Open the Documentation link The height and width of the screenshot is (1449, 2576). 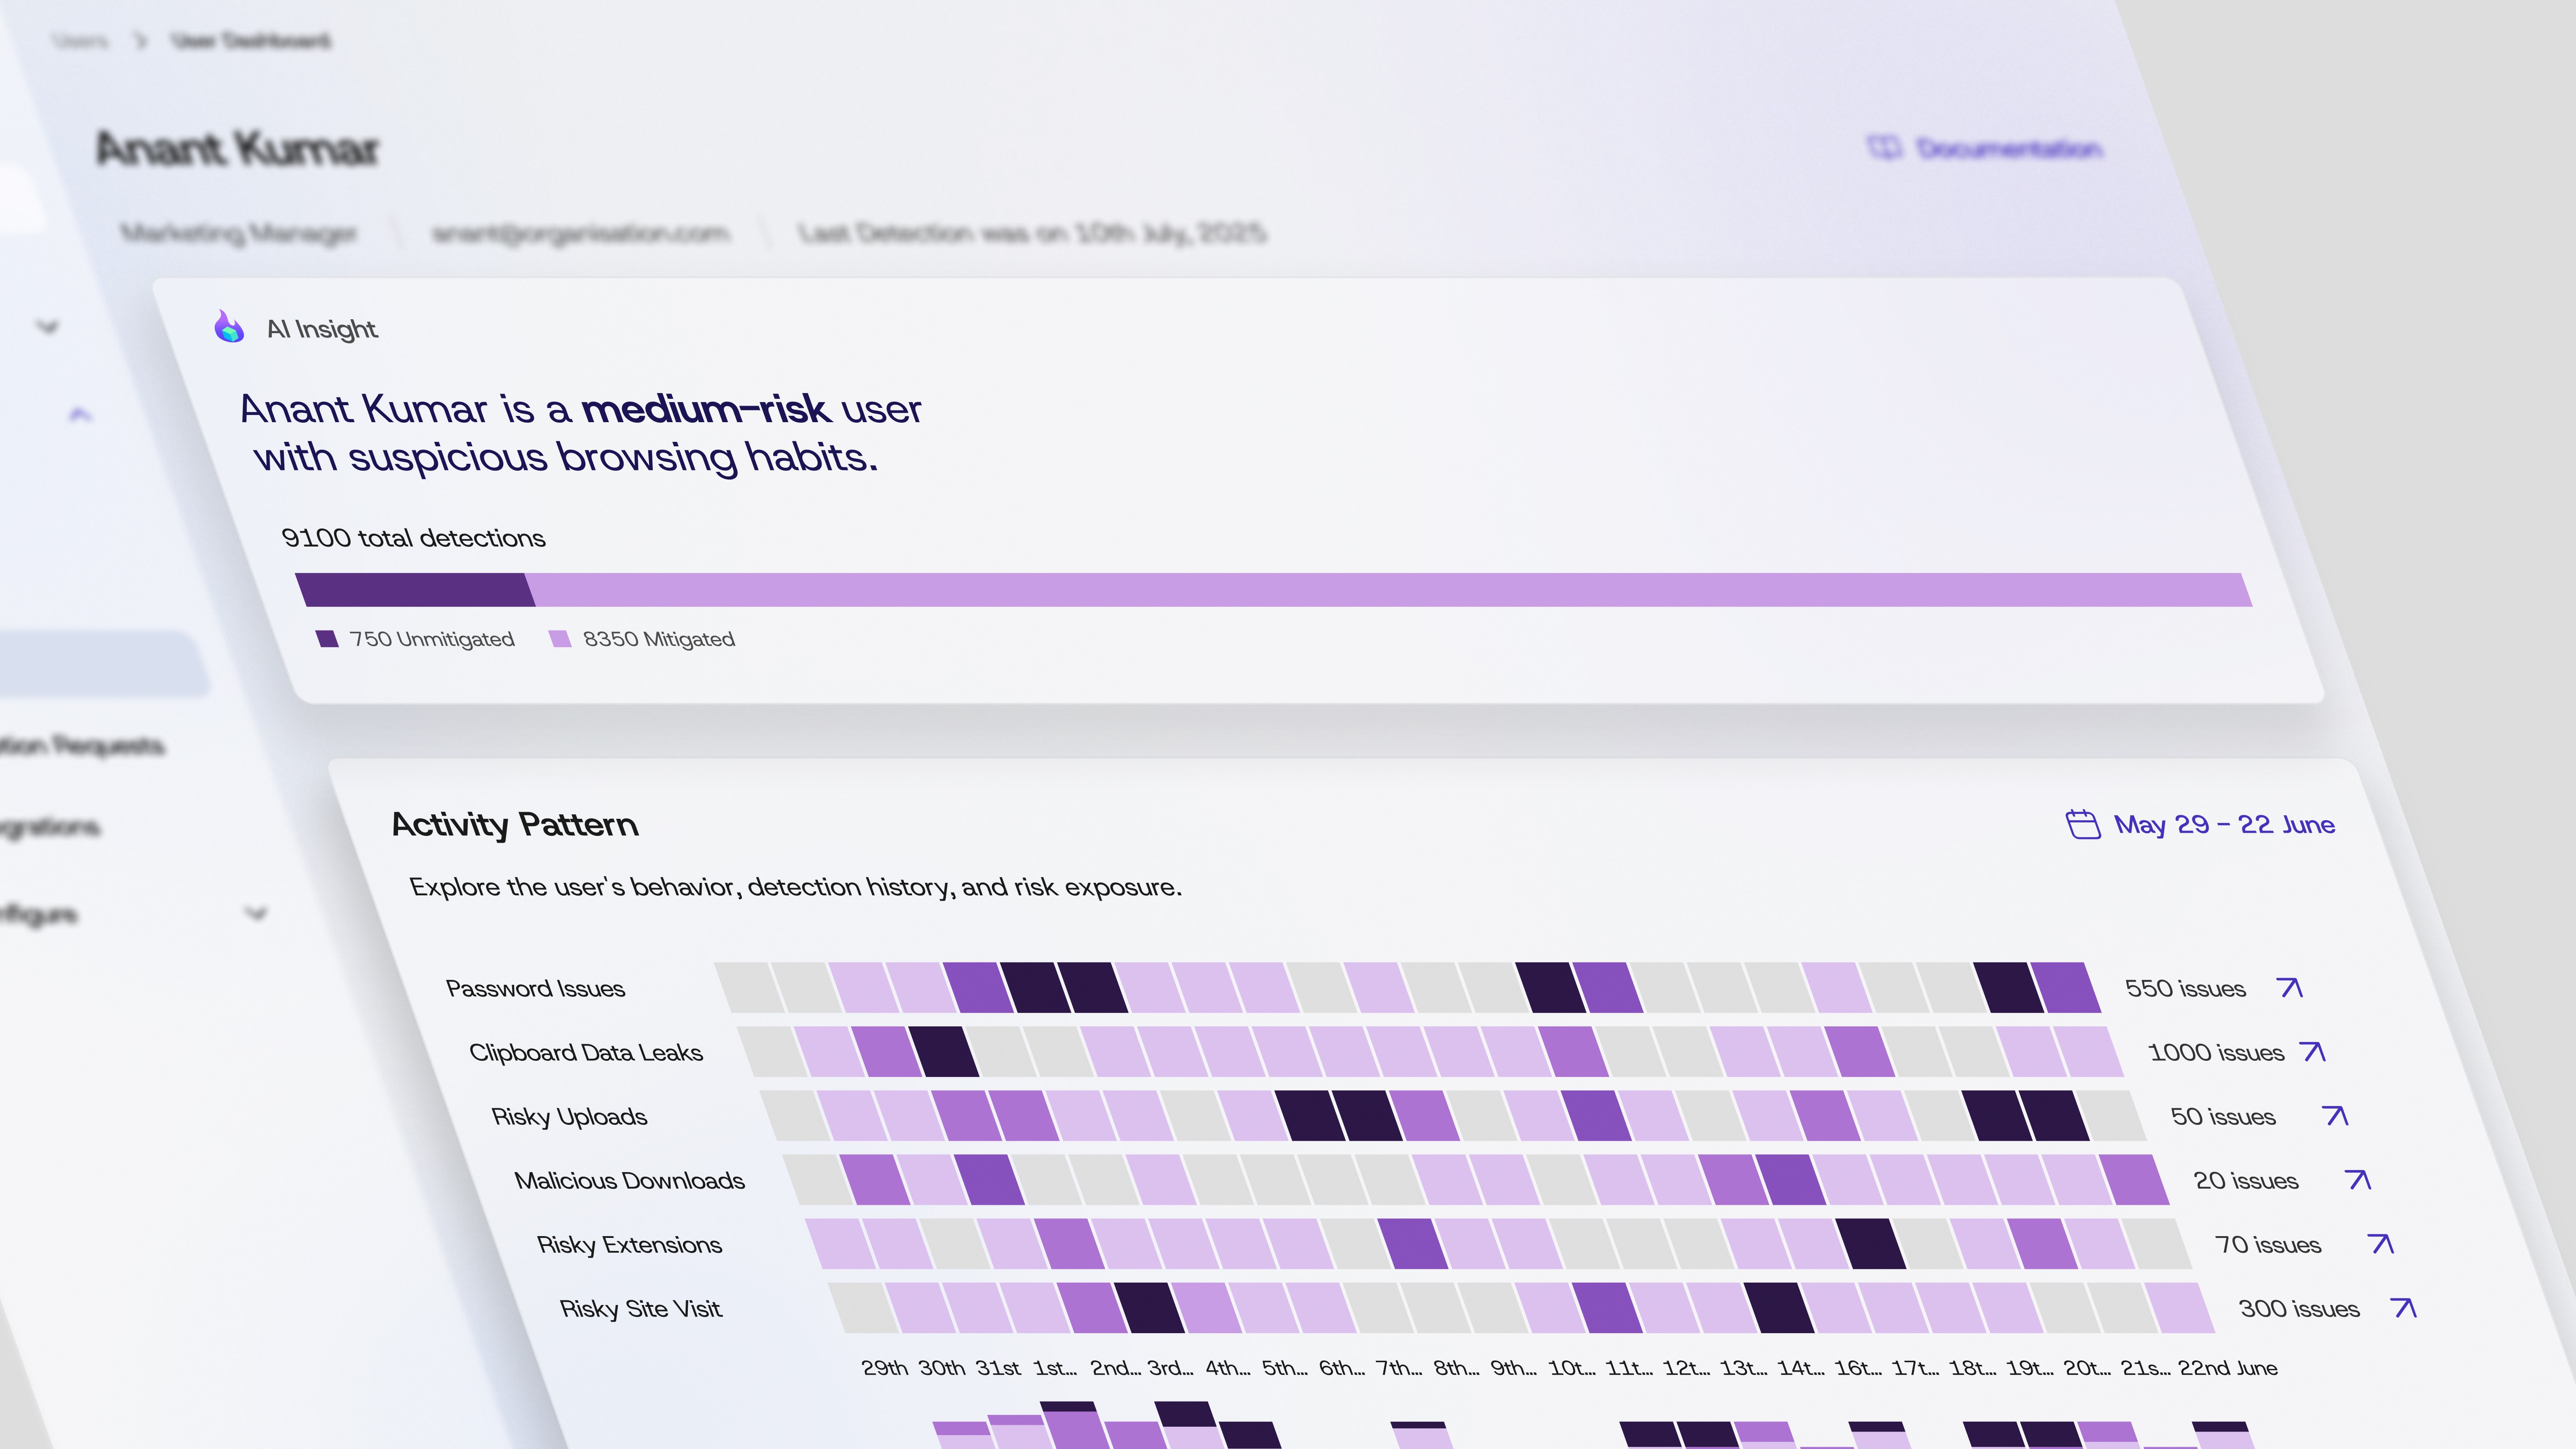coord(2010,149)
